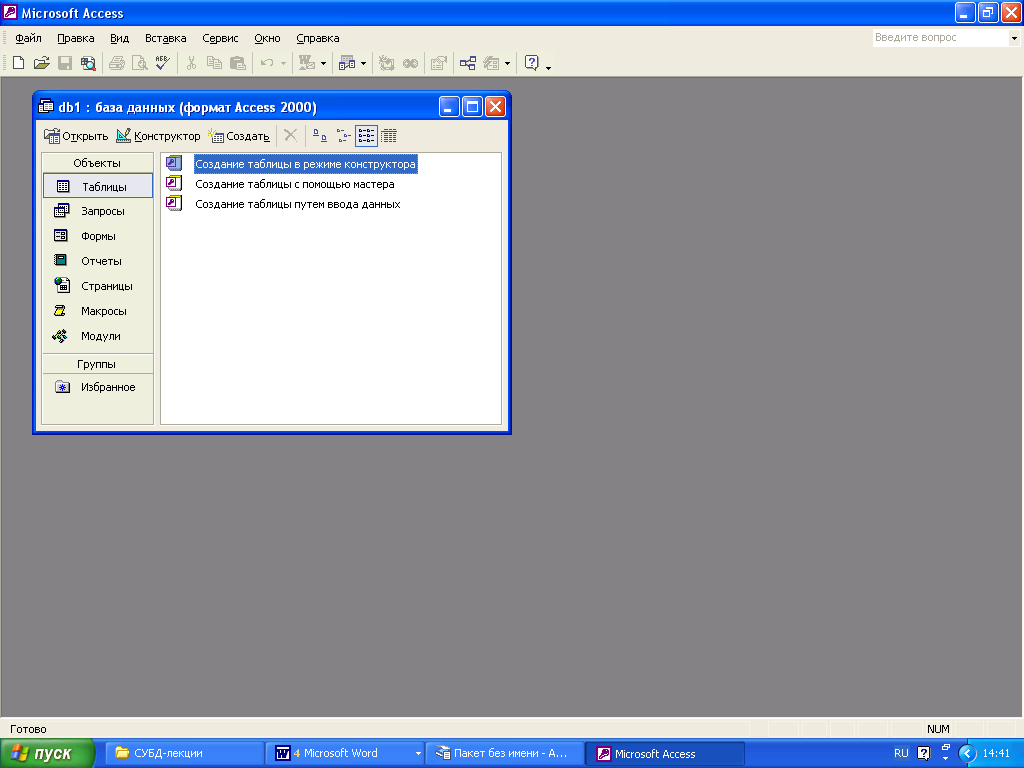Click the Properties toolbar icon
Screen dimensions: 1024x768
point(439,63)
